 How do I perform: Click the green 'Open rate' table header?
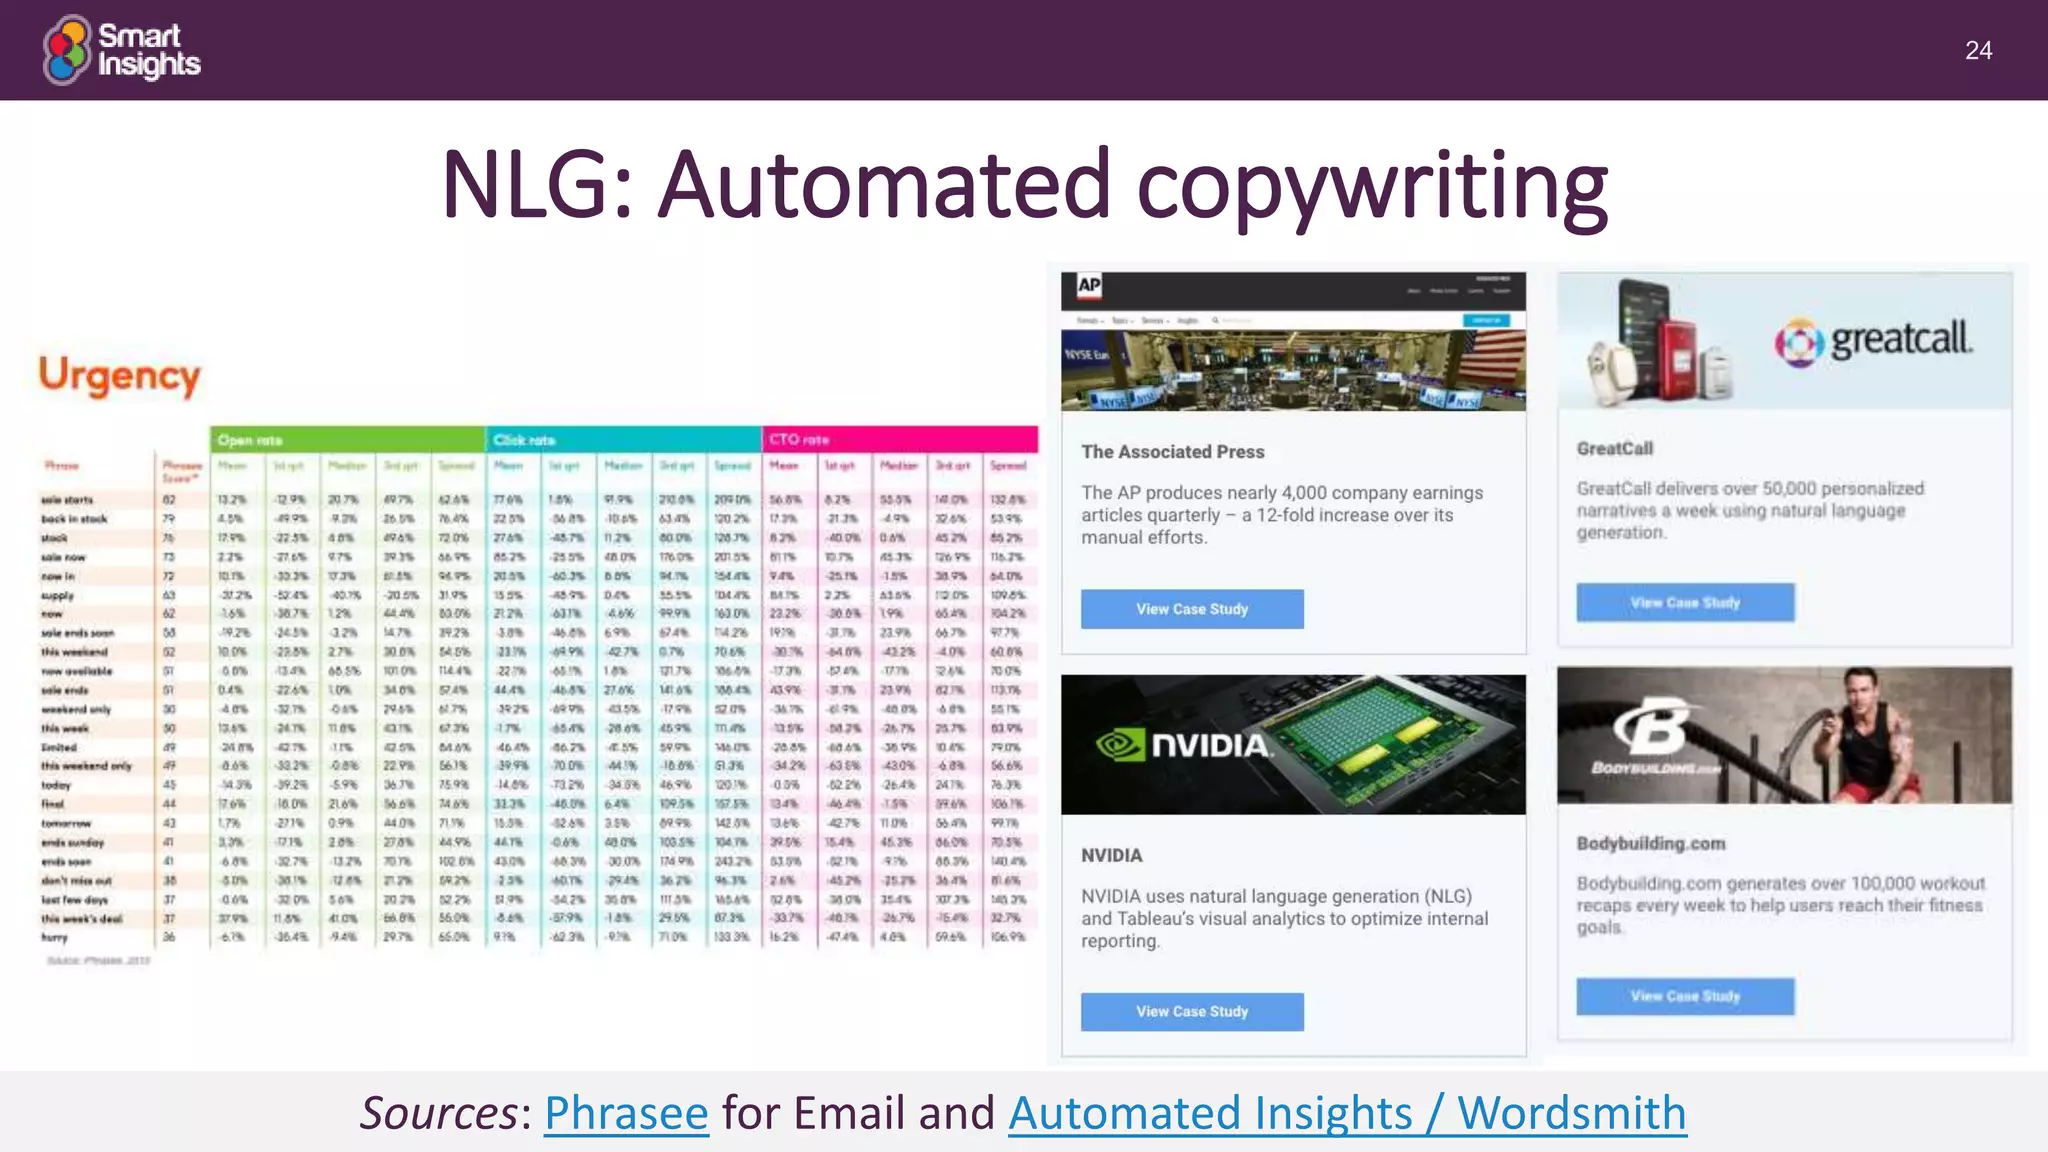(x=348, y=440)
